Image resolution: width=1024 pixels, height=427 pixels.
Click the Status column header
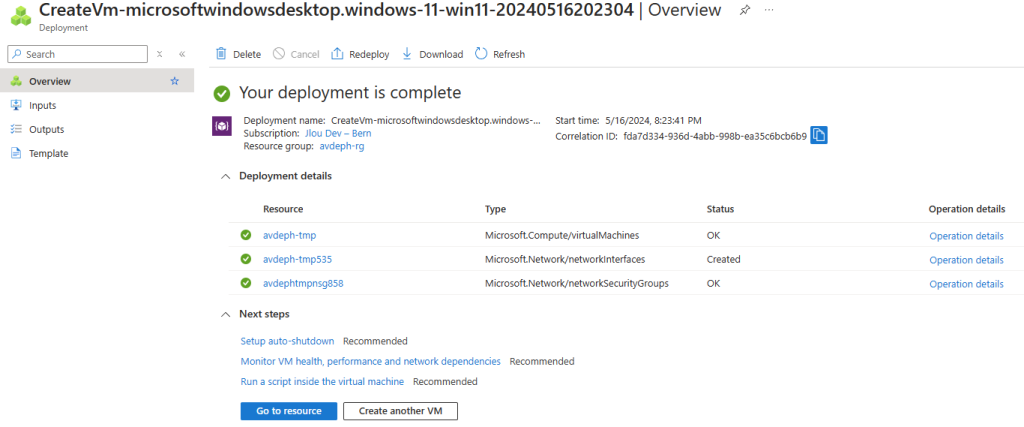(x=720, y=209)
